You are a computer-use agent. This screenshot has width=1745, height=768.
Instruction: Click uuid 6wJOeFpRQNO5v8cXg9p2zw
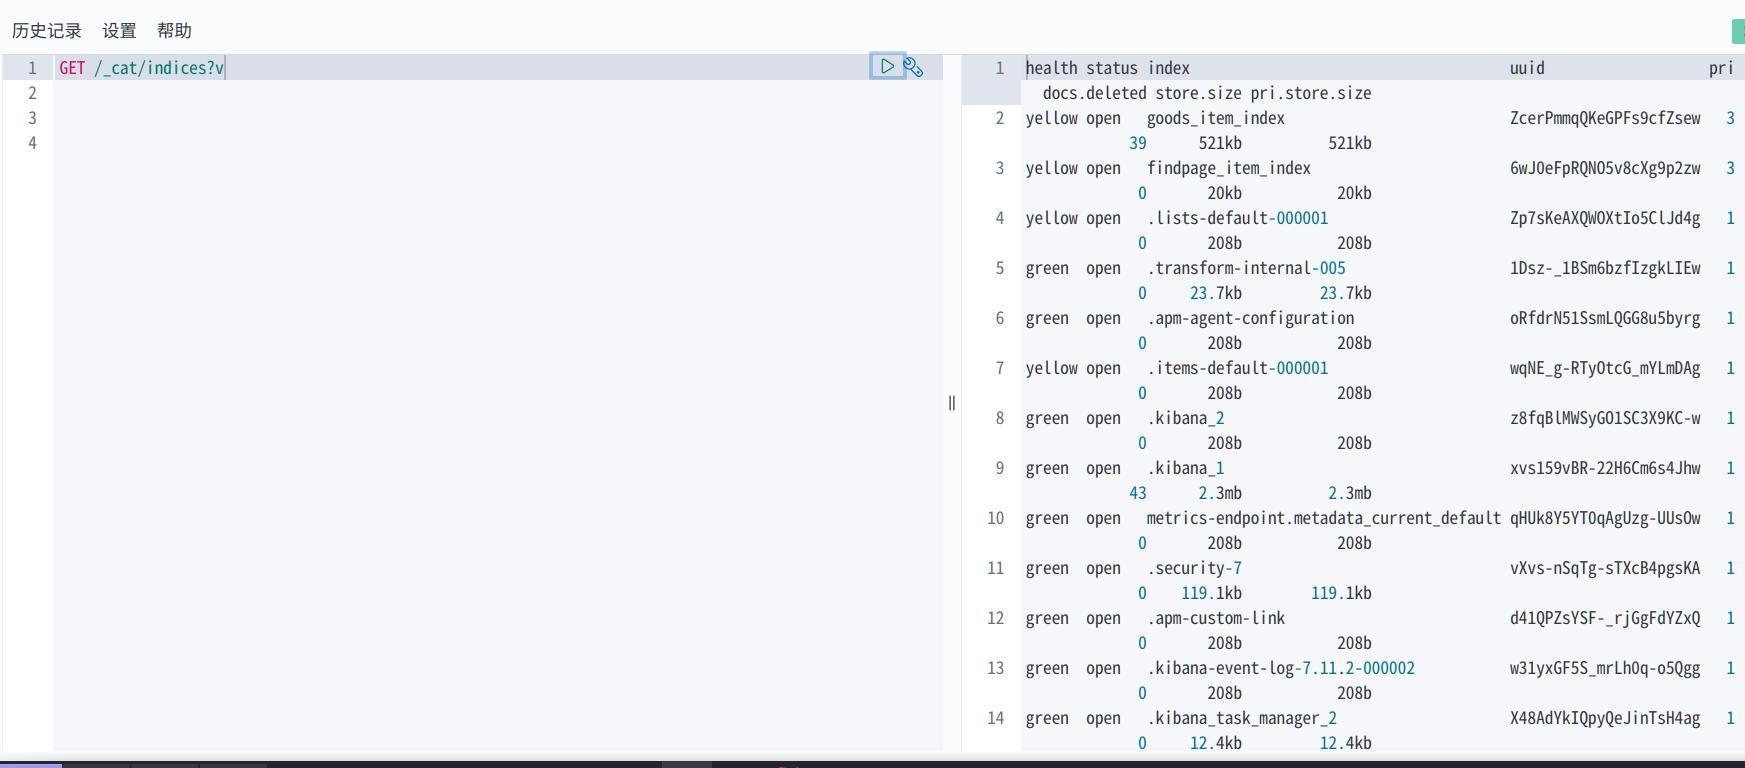coord(1605,168)
